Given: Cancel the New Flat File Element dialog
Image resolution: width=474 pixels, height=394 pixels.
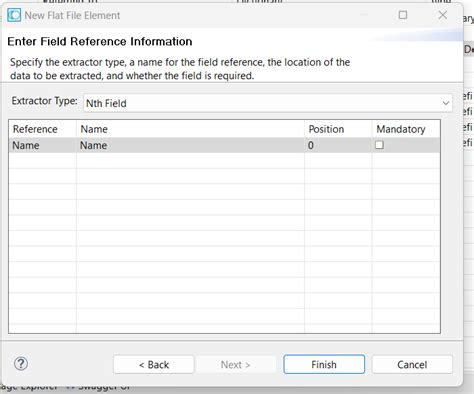Looking at the screenshot, I should point(412,364).
